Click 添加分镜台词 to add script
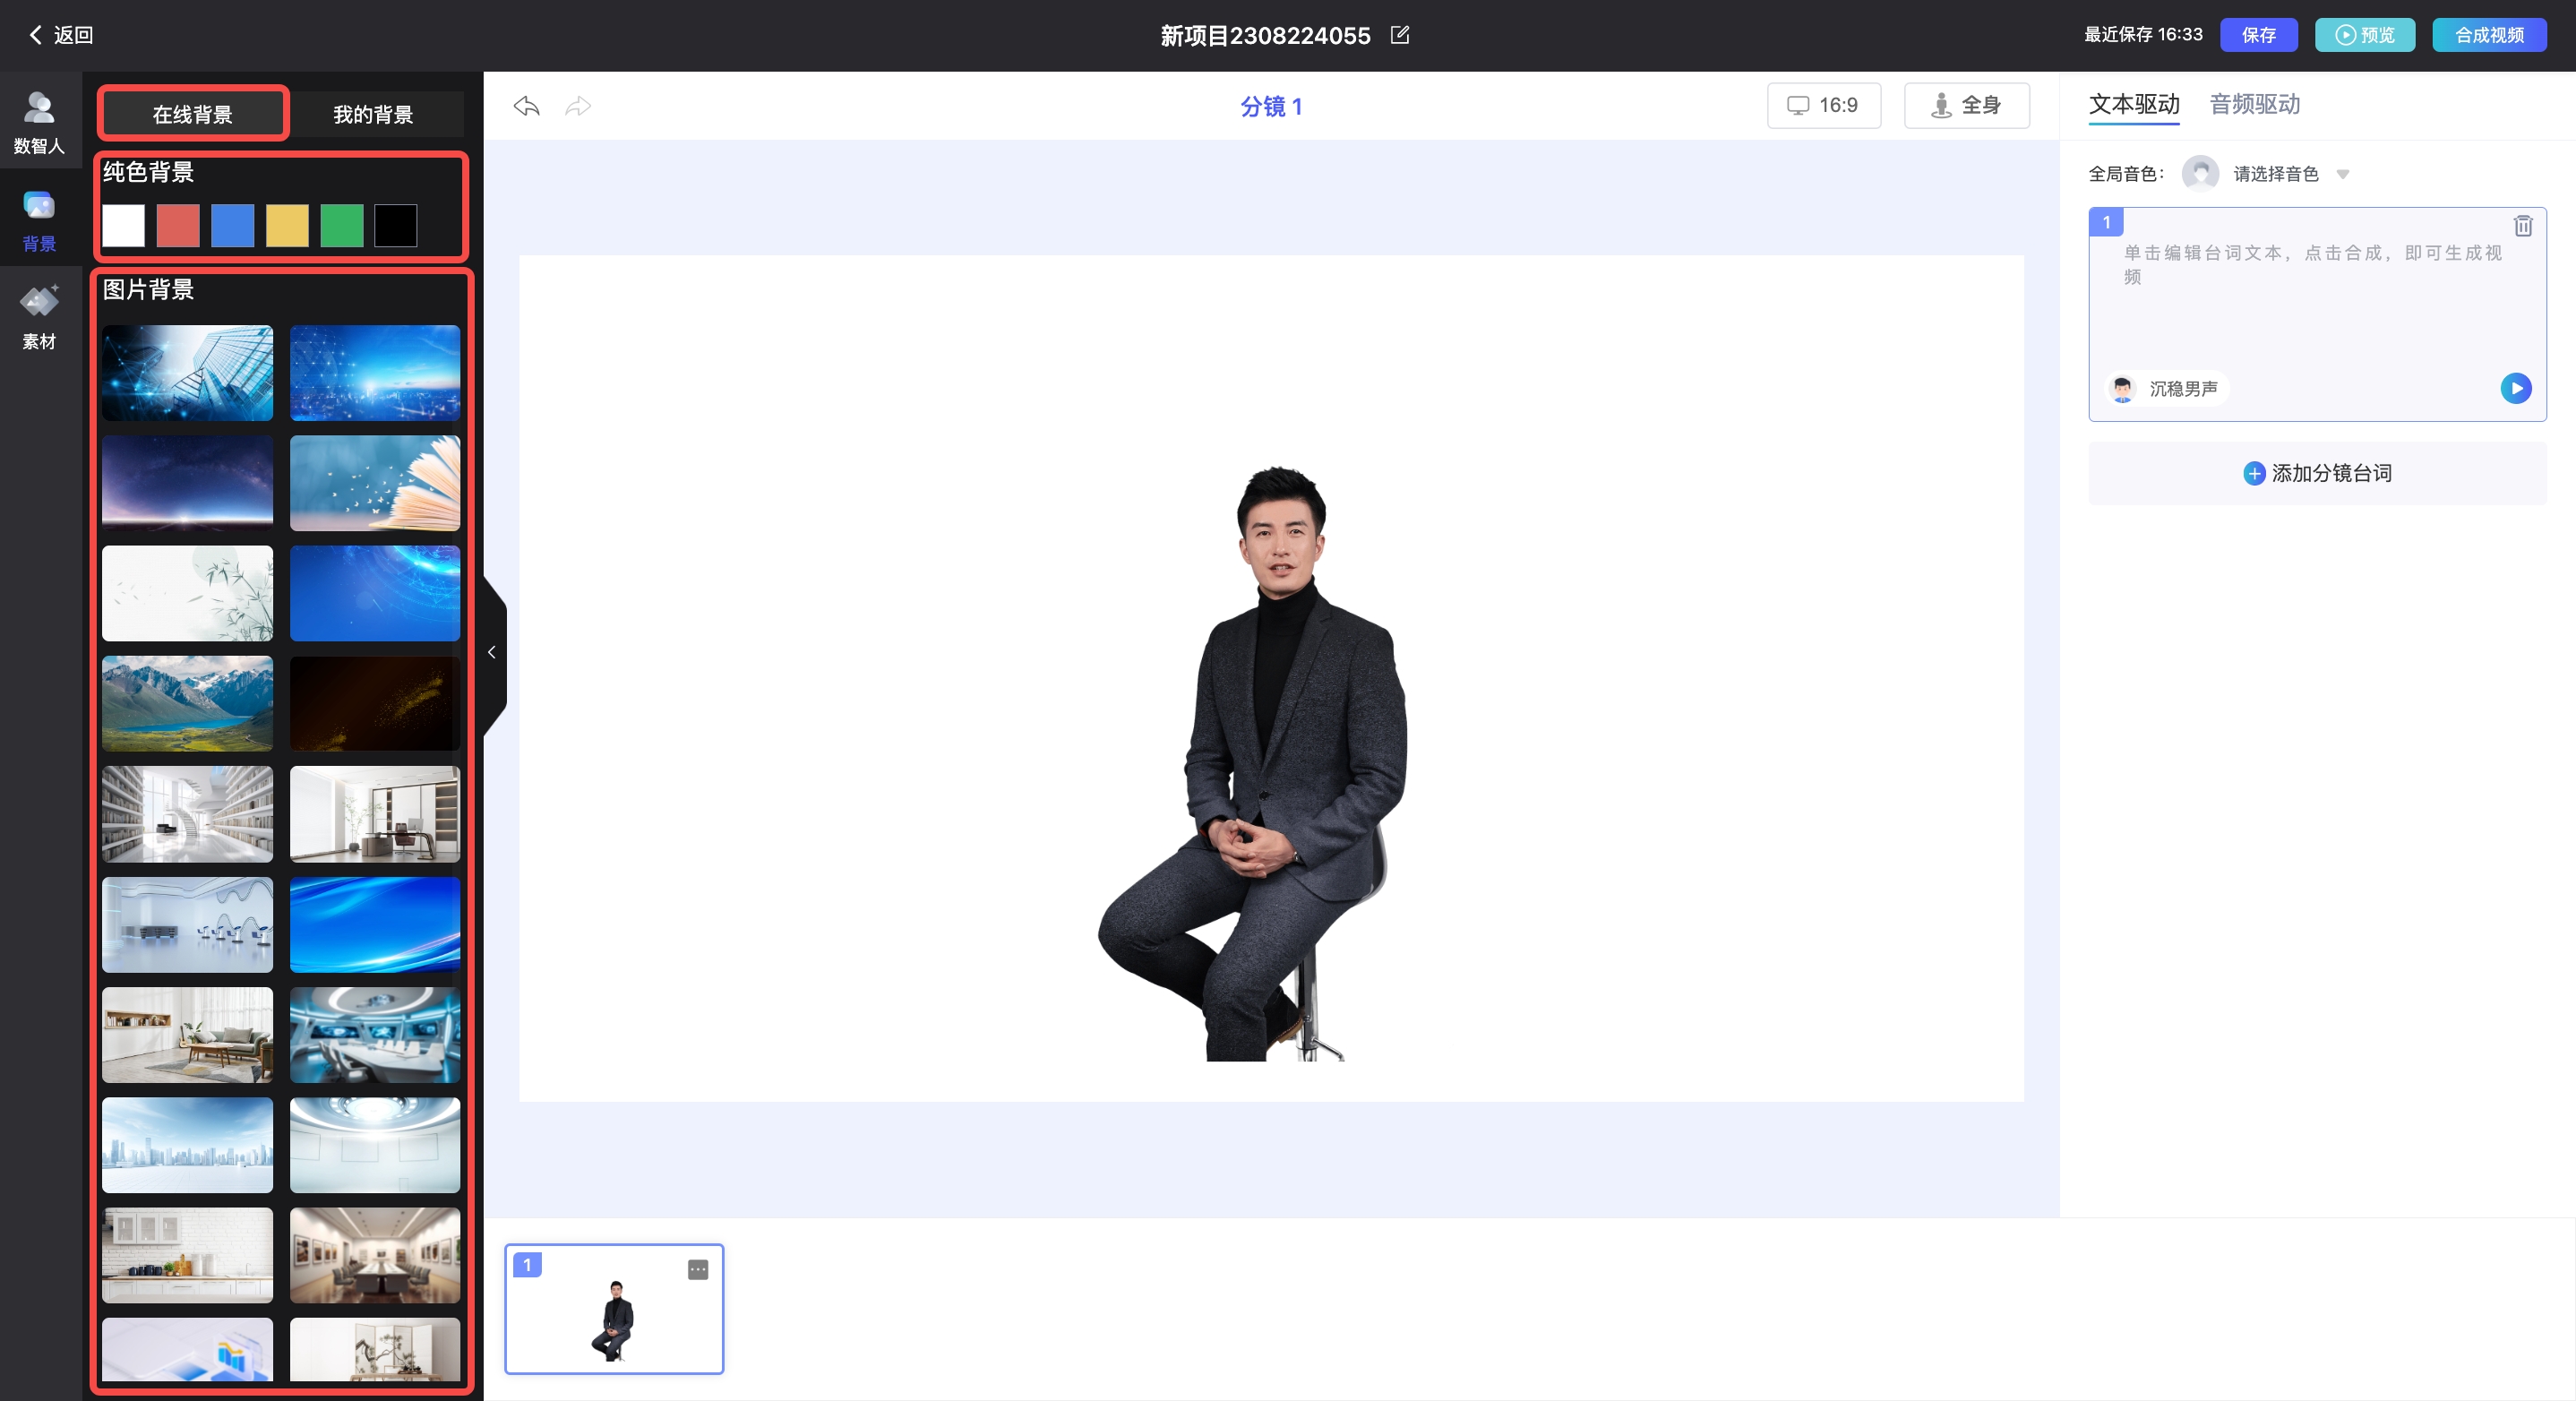 (2317, 473)
